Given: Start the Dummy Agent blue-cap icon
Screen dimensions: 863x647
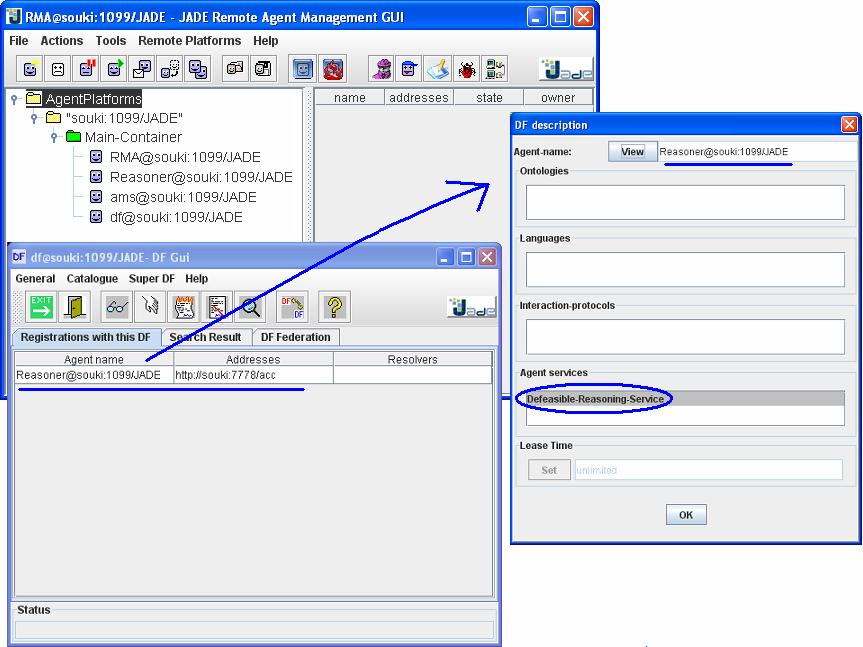Looking at the screenshot, I should [409, 69].
